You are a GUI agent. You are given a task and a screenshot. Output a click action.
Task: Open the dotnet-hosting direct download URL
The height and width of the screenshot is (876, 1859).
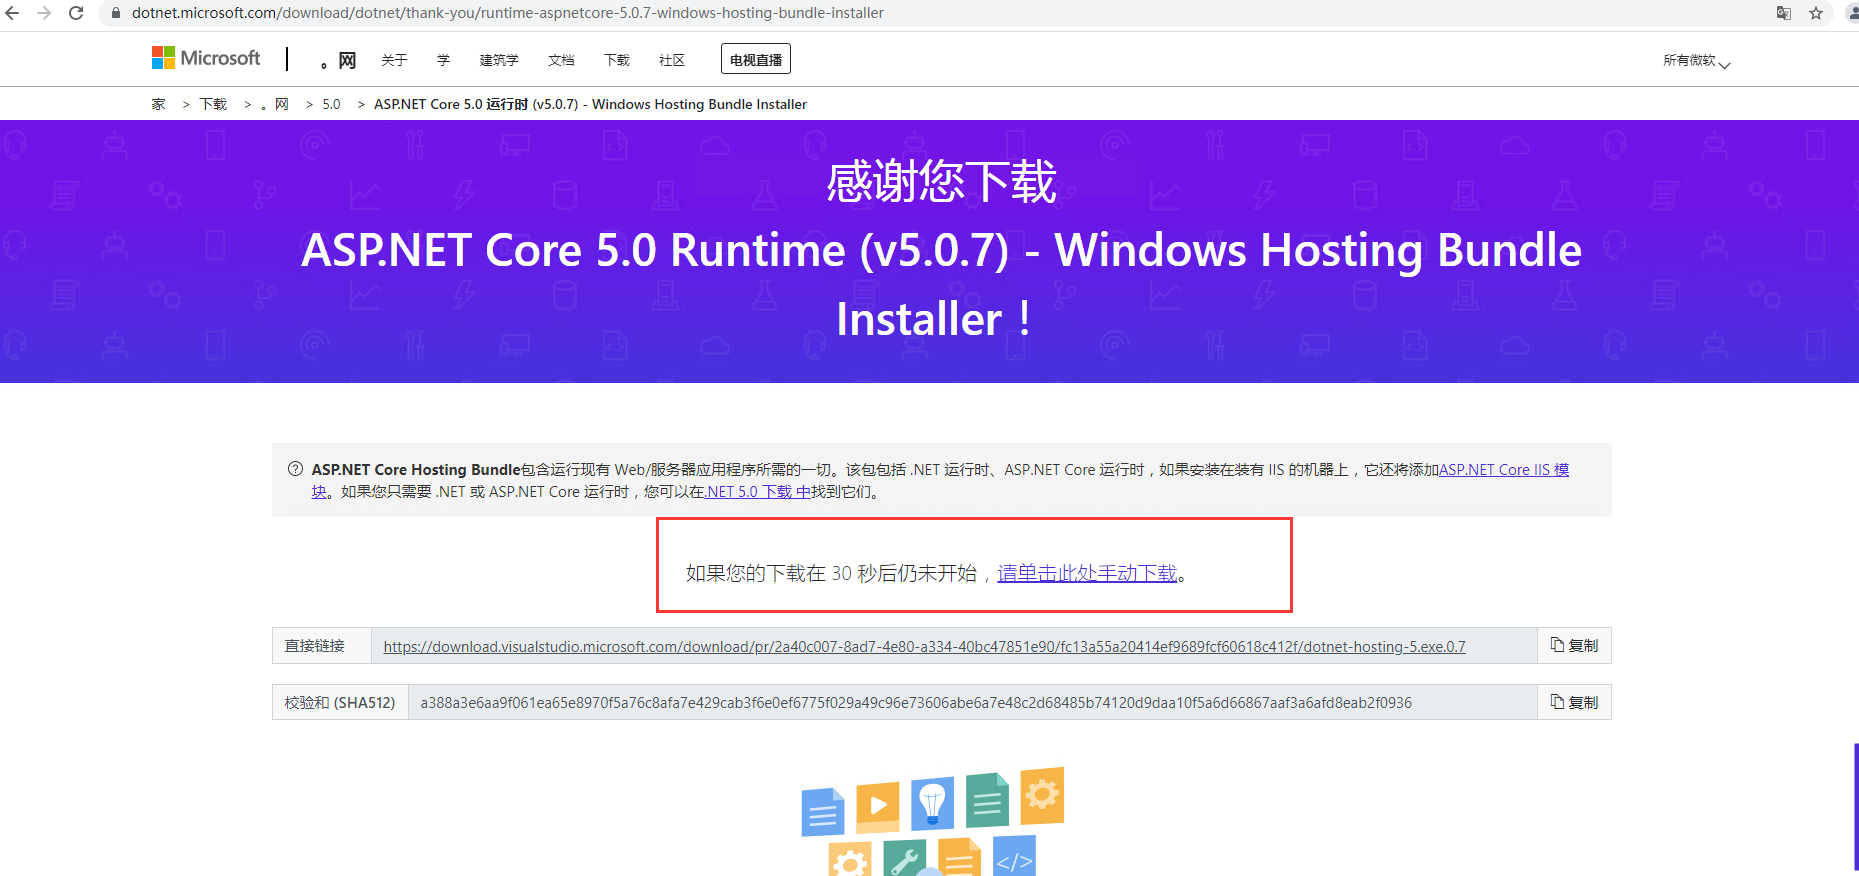(924, 647)
